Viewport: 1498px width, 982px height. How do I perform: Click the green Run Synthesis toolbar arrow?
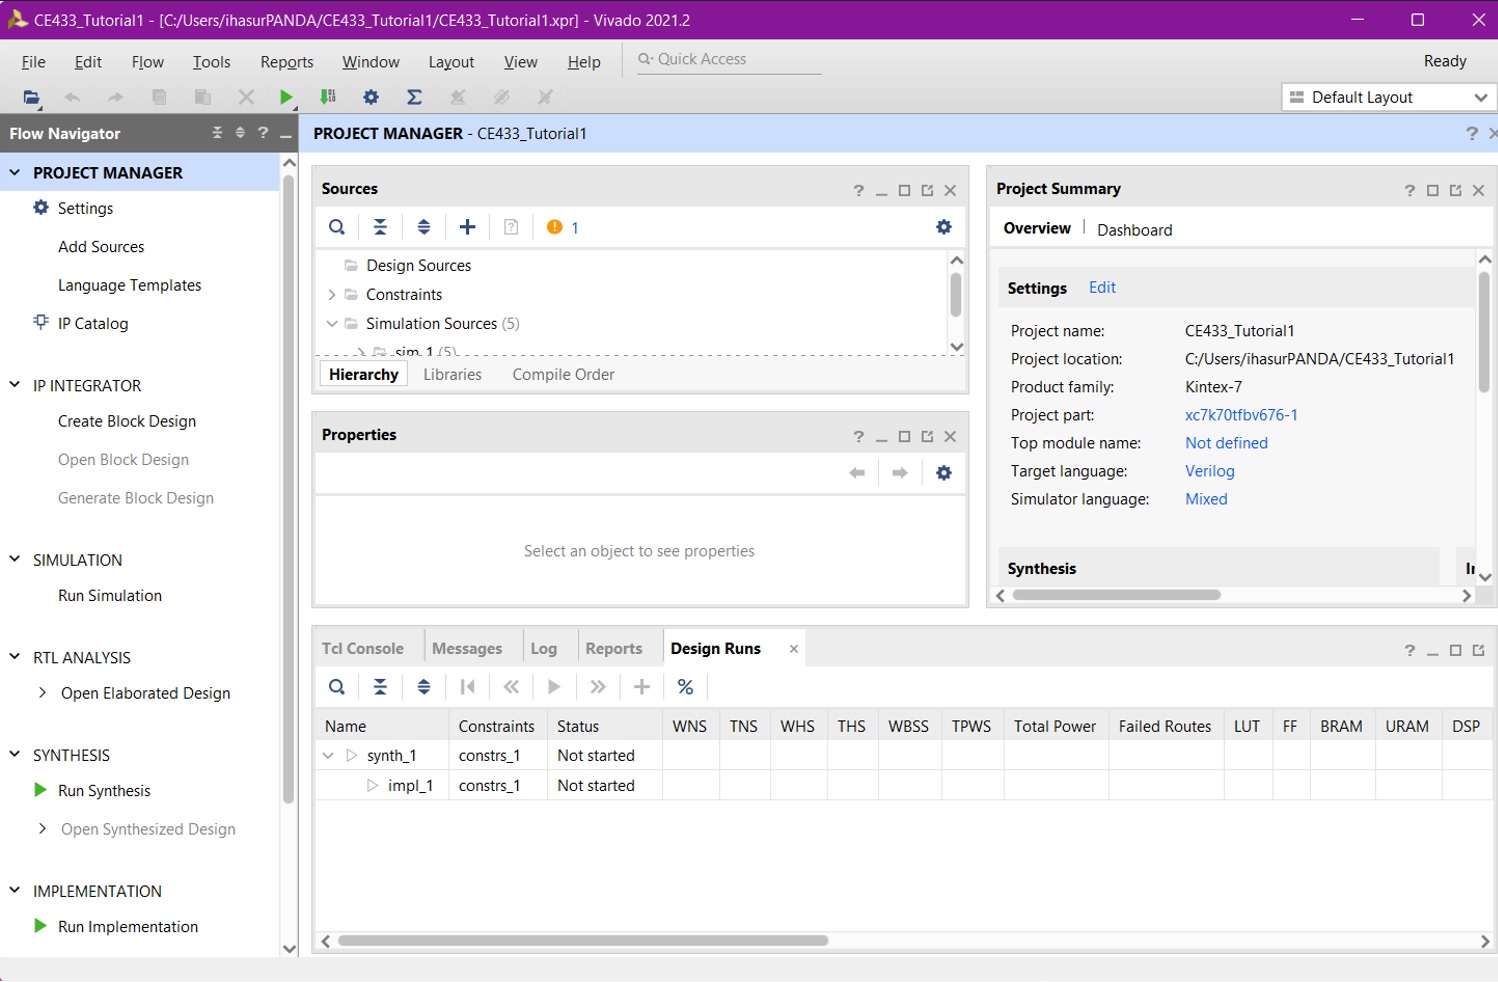coord(286,97)
